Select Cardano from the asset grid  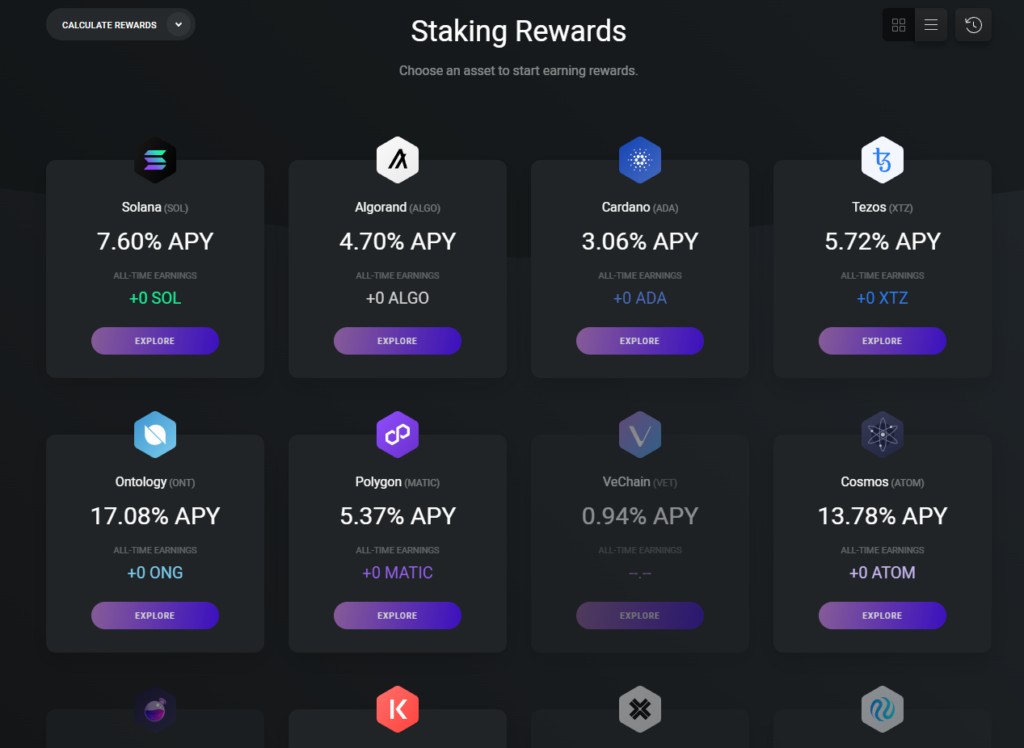[x=639, y=267]
